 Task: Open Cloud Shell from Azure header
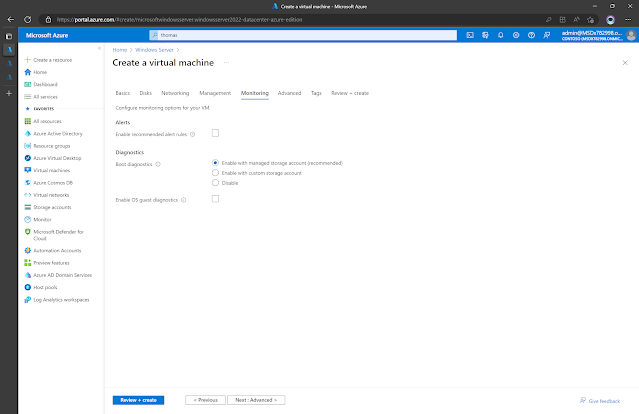470,35
